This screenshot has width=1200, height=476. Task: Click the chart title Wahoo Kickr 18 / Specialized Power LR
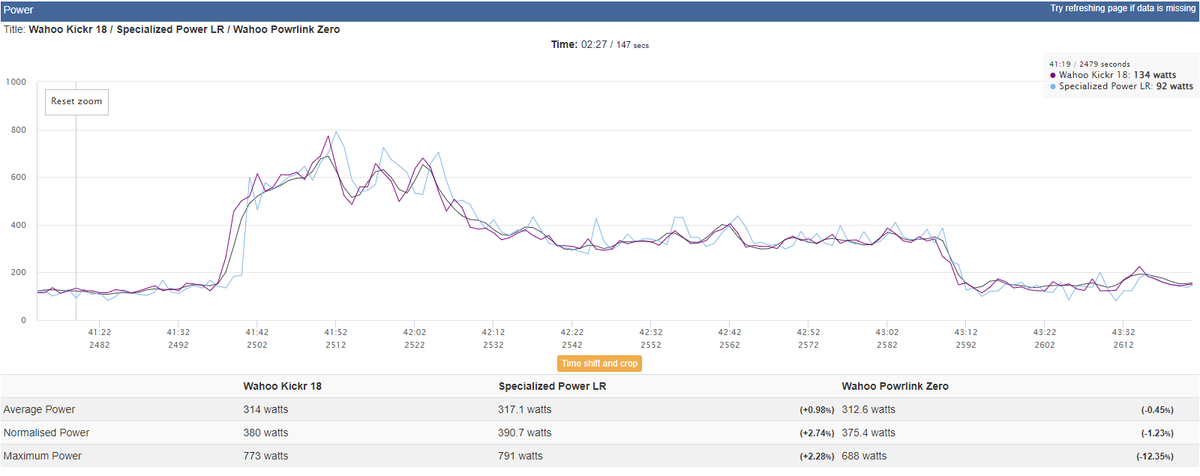184,29
